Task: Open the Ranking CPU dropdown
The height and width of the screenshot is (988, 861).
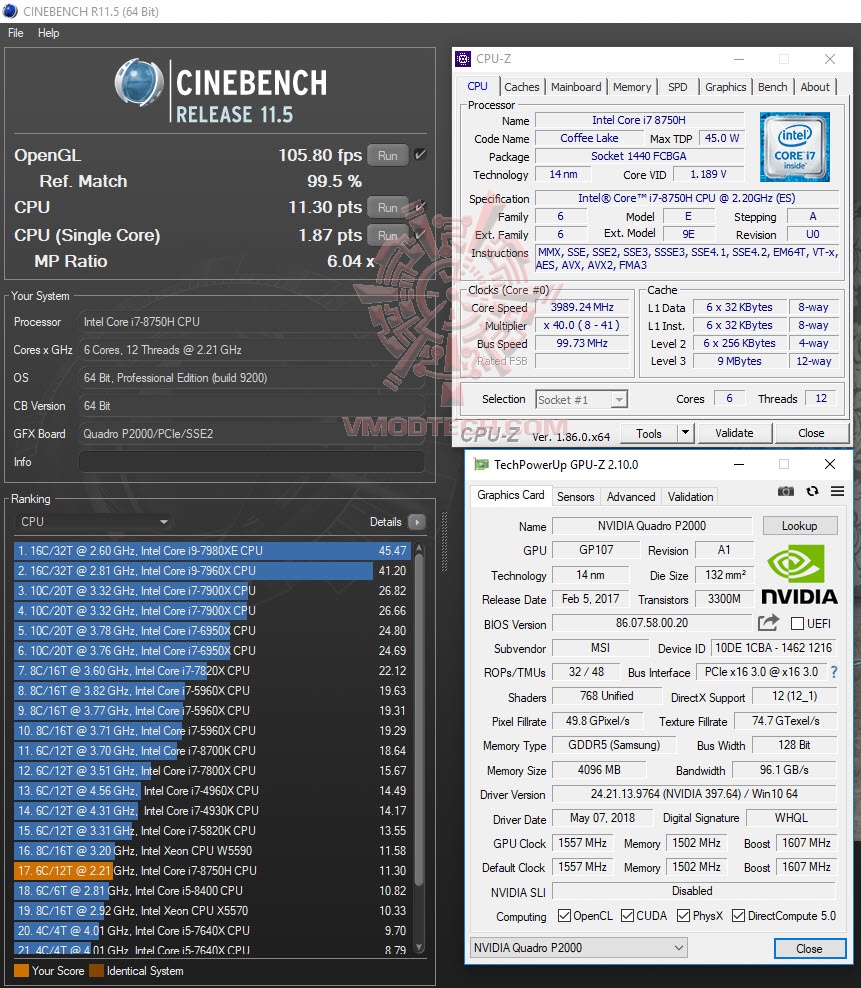Action: 93,522
